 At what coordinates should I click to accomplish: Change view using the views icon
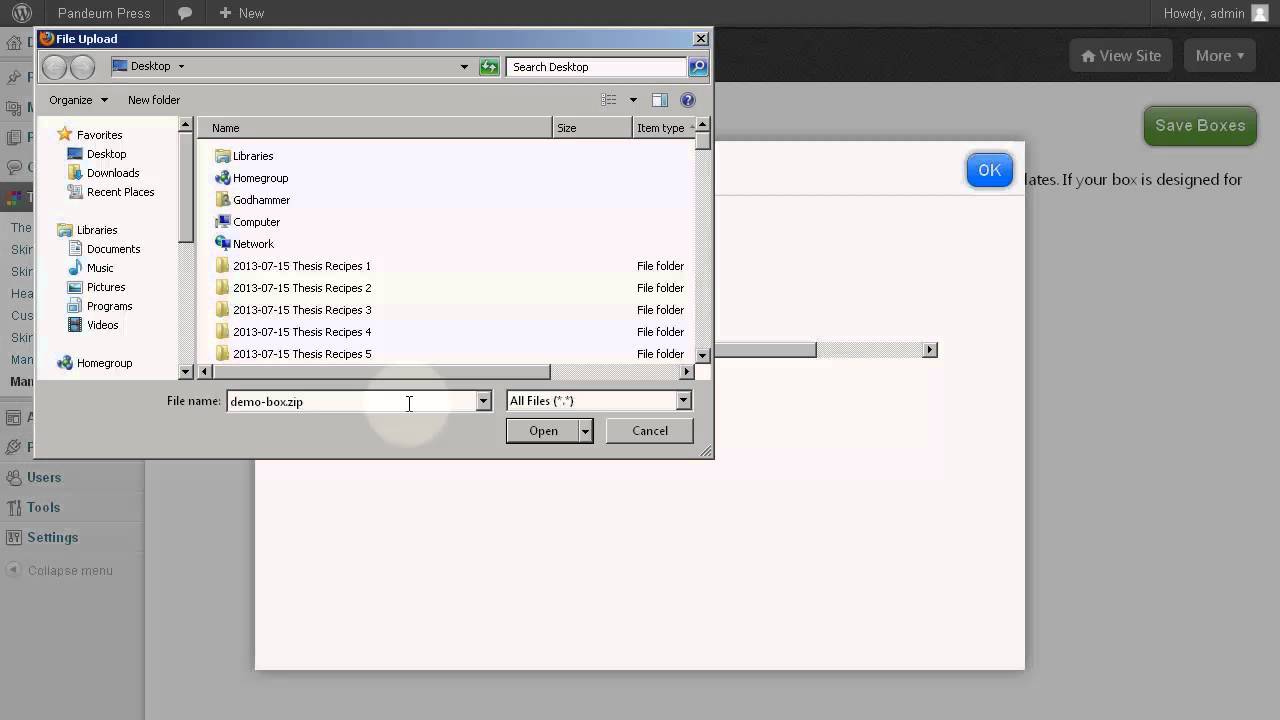609,100
